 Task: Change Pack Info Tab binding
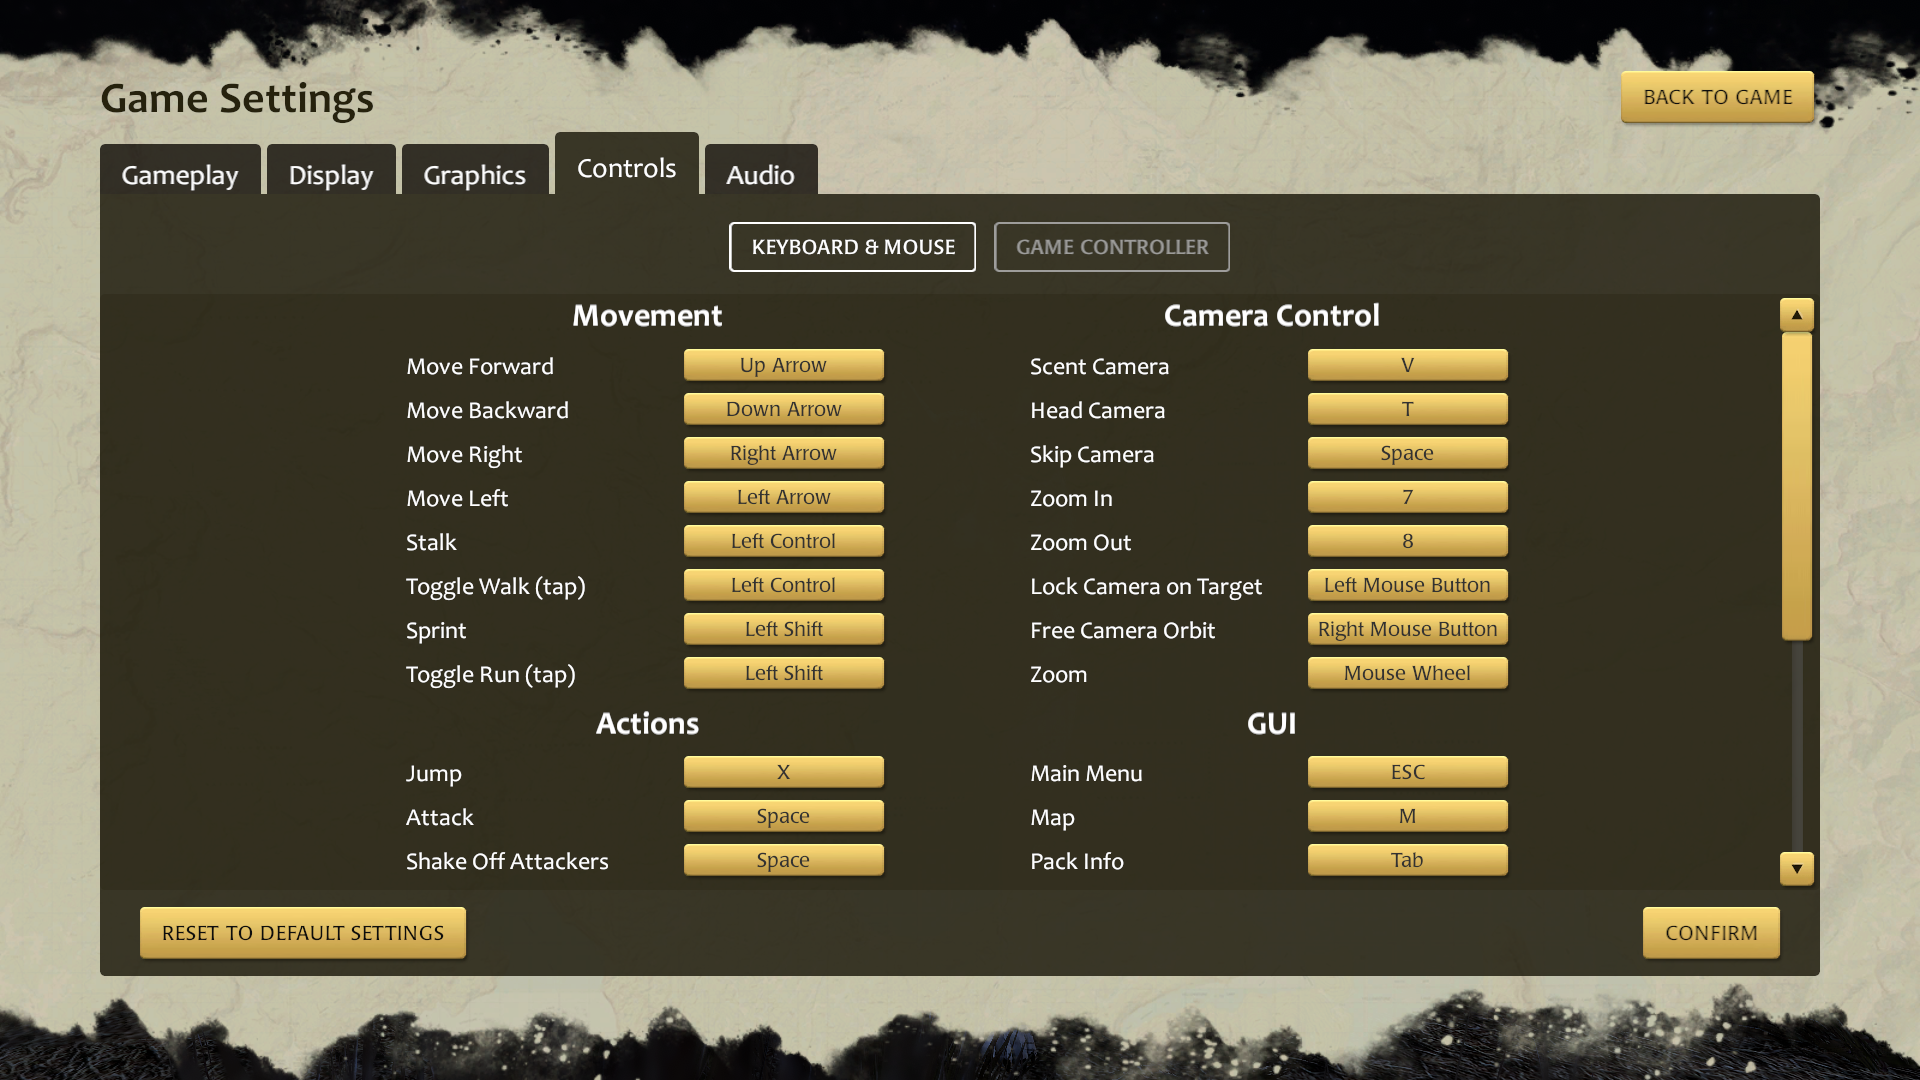(1407, 860)
